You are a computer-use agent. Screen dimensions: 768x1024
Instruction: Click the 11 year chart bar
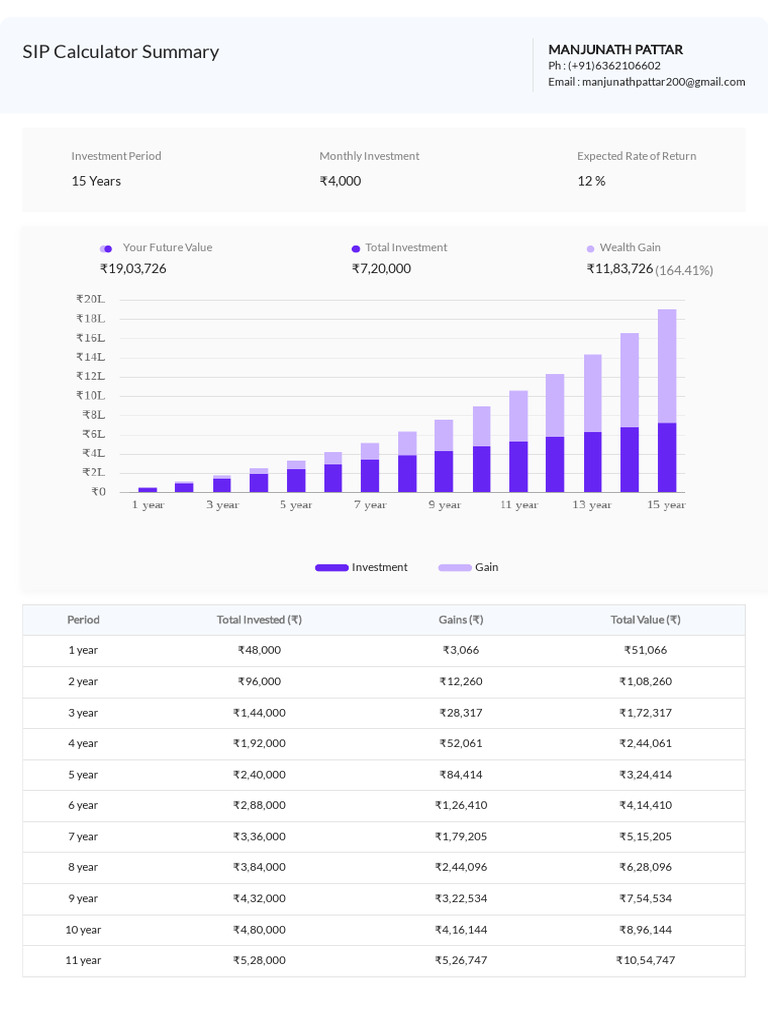(519, 441)
